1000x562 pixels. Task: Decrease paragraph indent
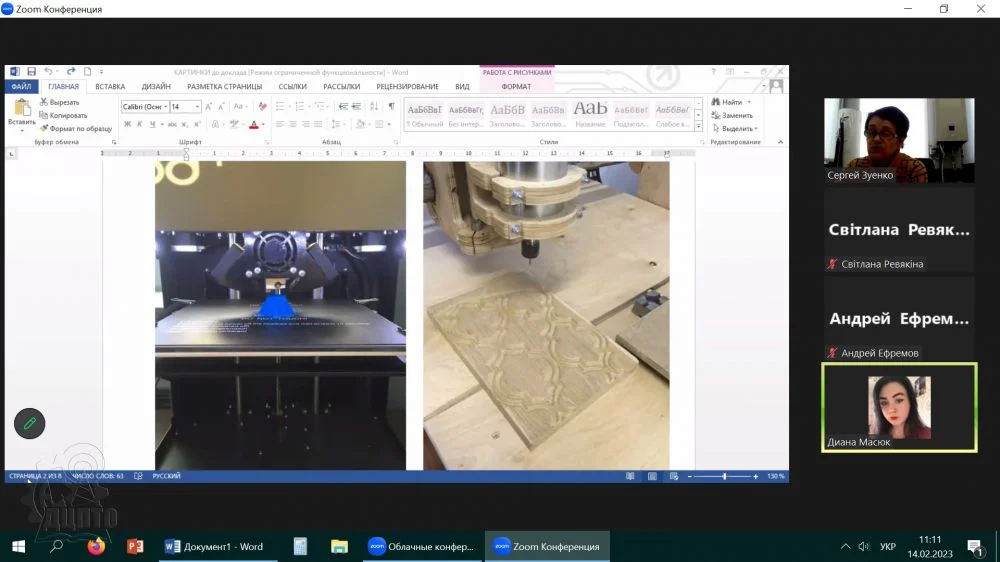click(344, 107)
